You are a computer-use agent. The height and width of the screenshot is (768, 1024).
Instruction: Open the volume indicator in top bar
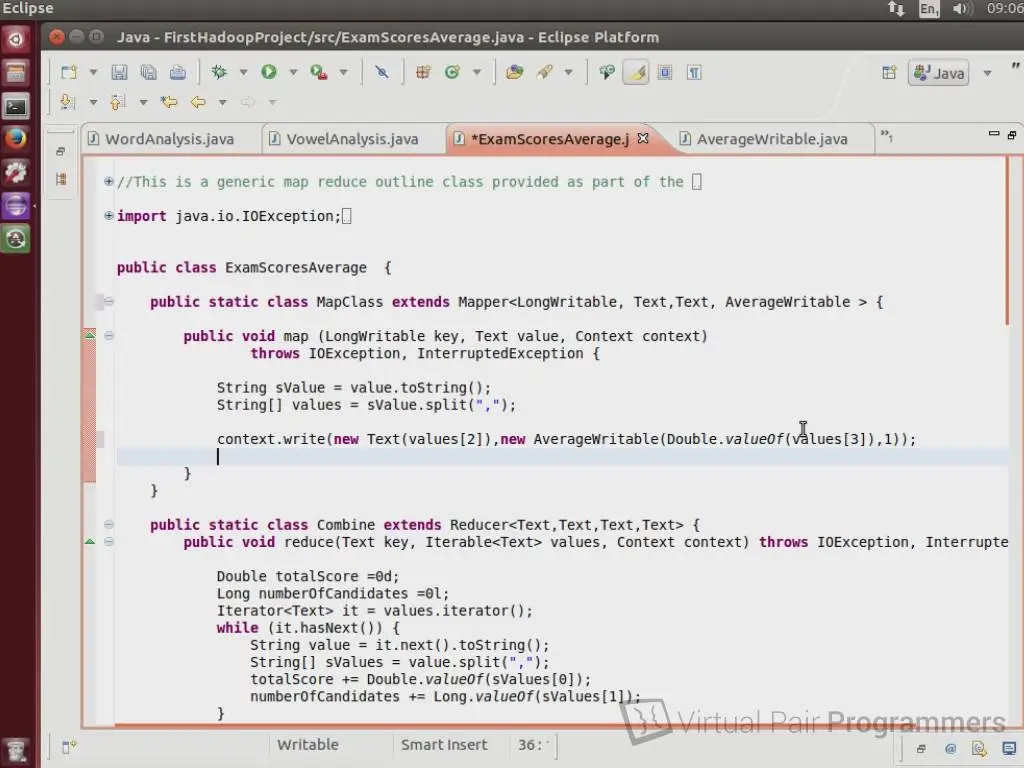(x=962, y=8)
